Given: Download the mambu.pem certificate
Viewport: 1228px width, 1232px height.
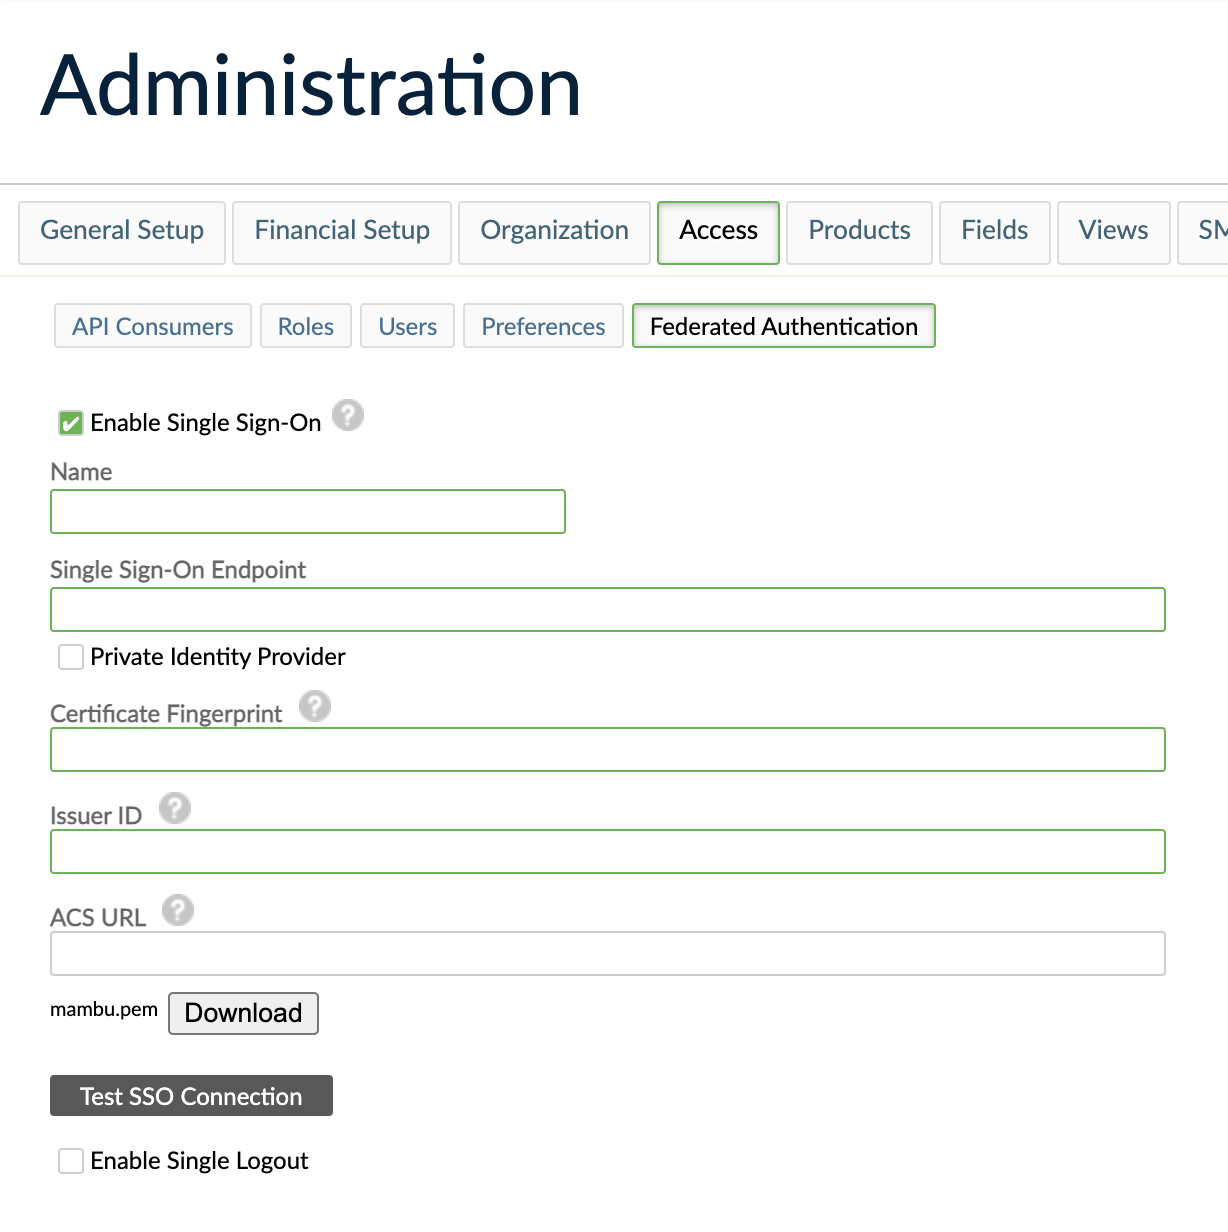Looking at the screenshot, I should point(243,1013).
